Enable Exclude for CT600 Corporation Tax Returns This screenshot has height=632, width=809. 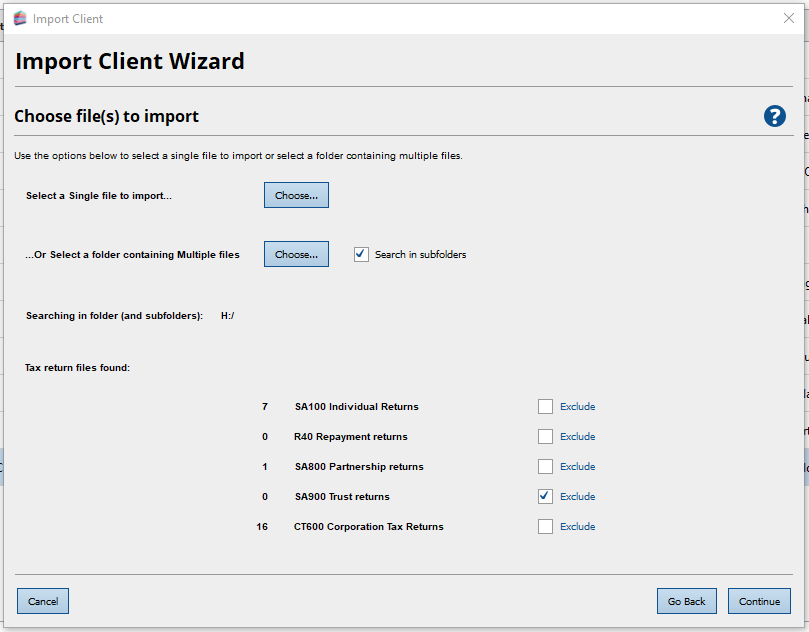545,526
